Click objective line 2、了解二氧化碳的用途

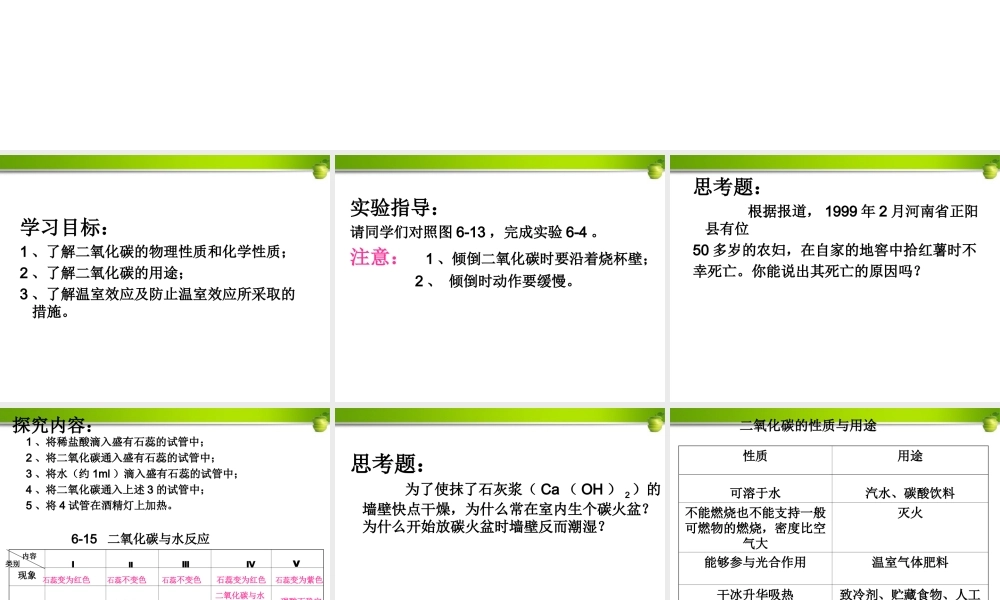coord(102,273)
